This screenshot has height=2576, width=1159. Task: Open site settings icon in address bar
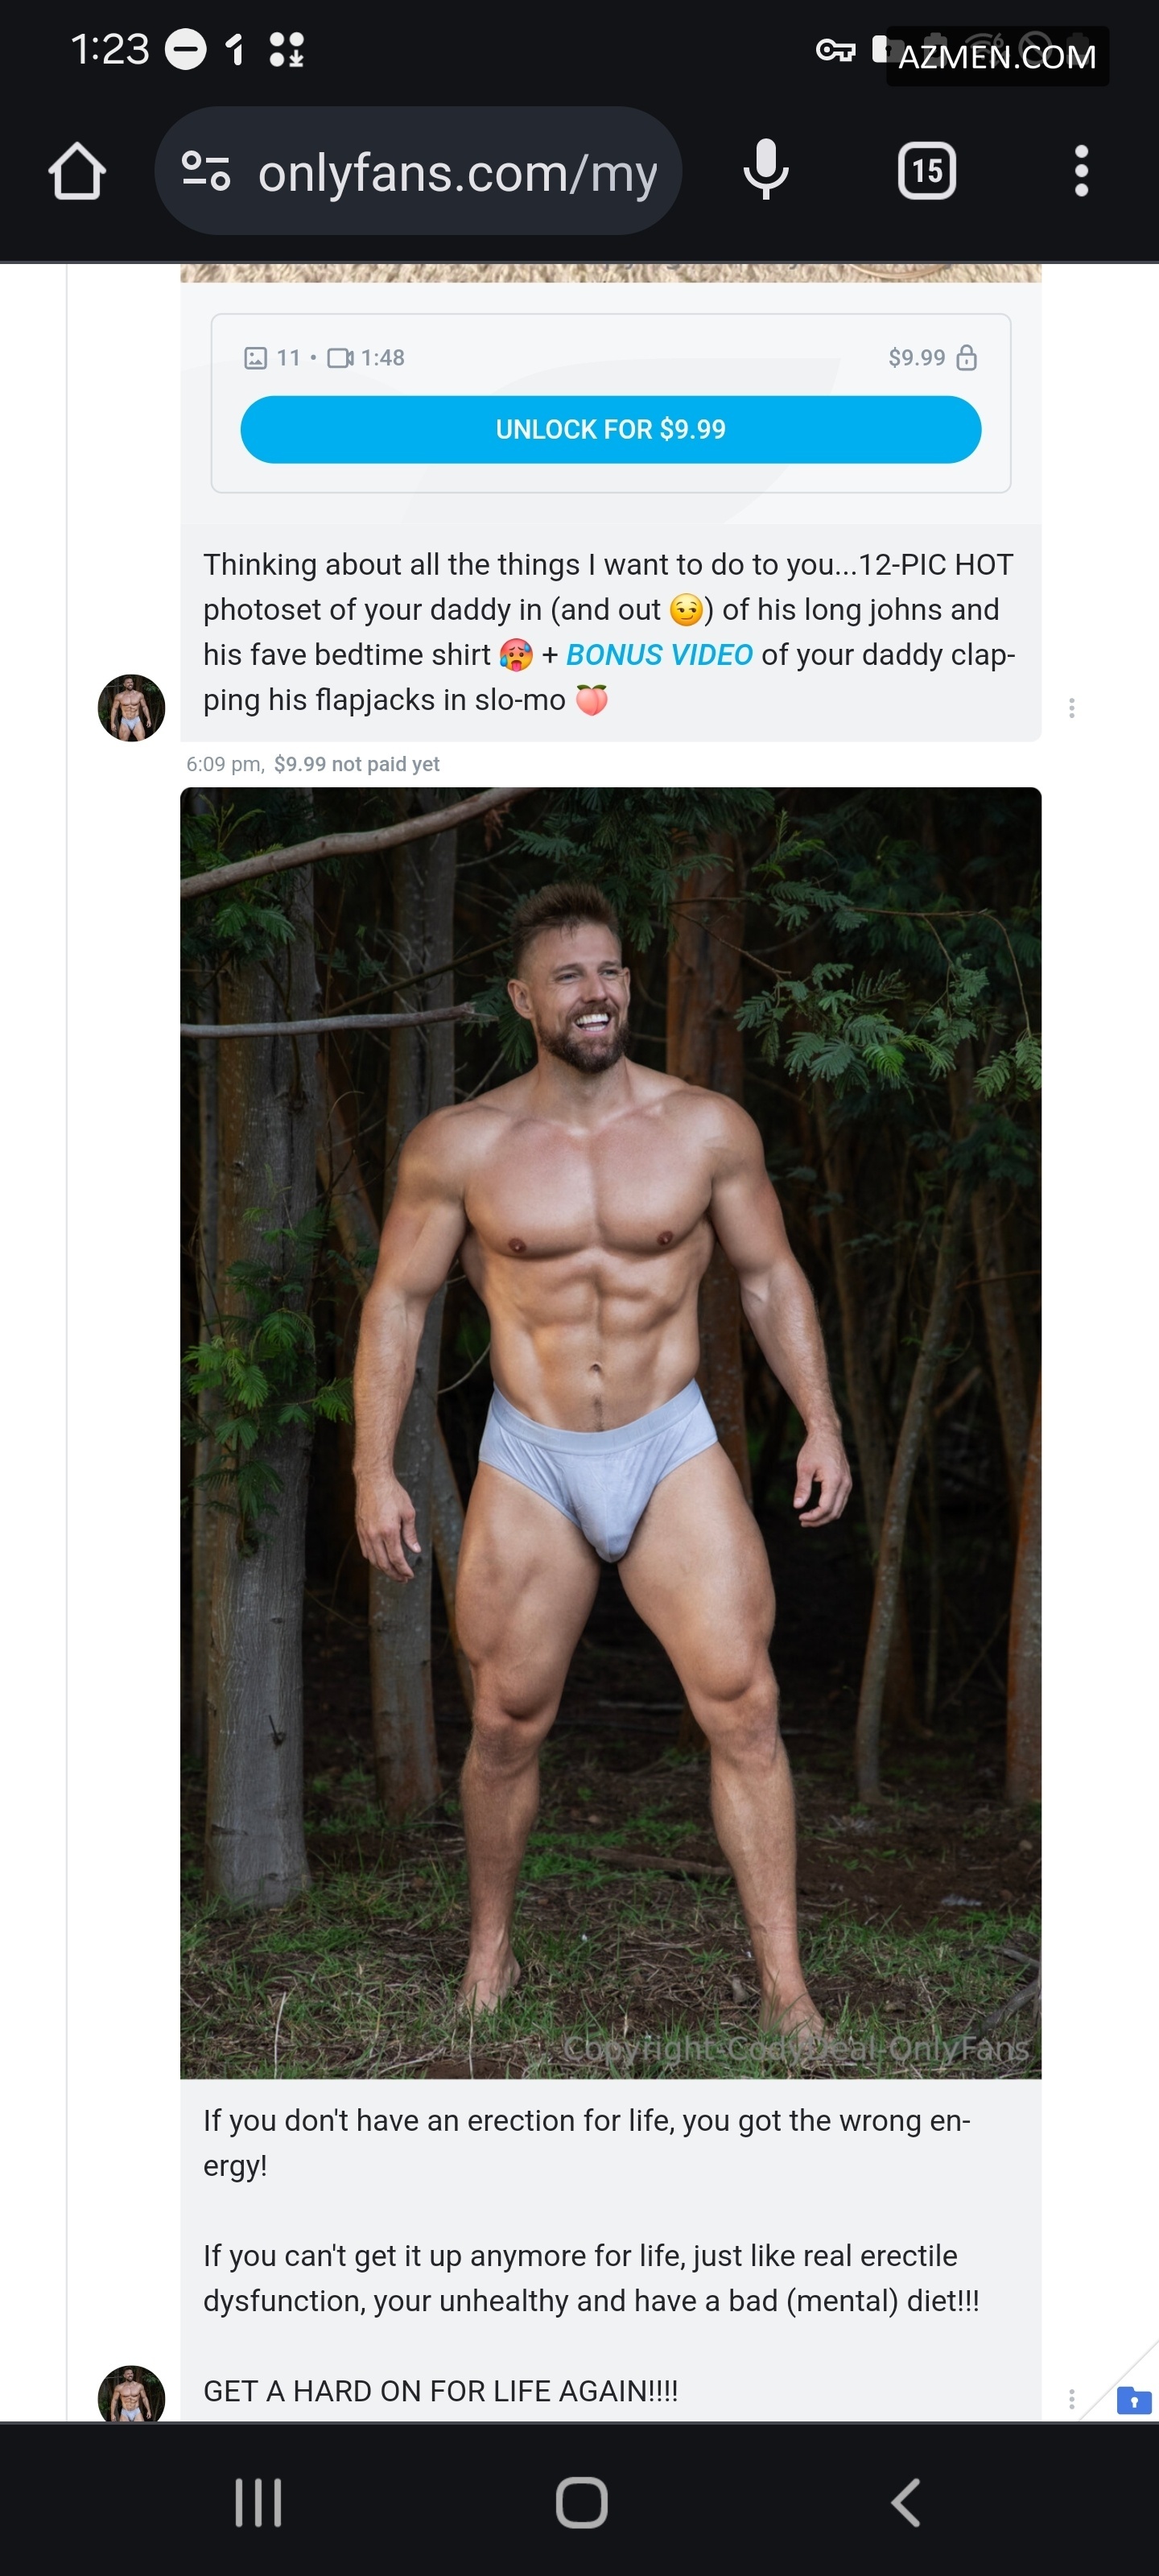[206, 171]
